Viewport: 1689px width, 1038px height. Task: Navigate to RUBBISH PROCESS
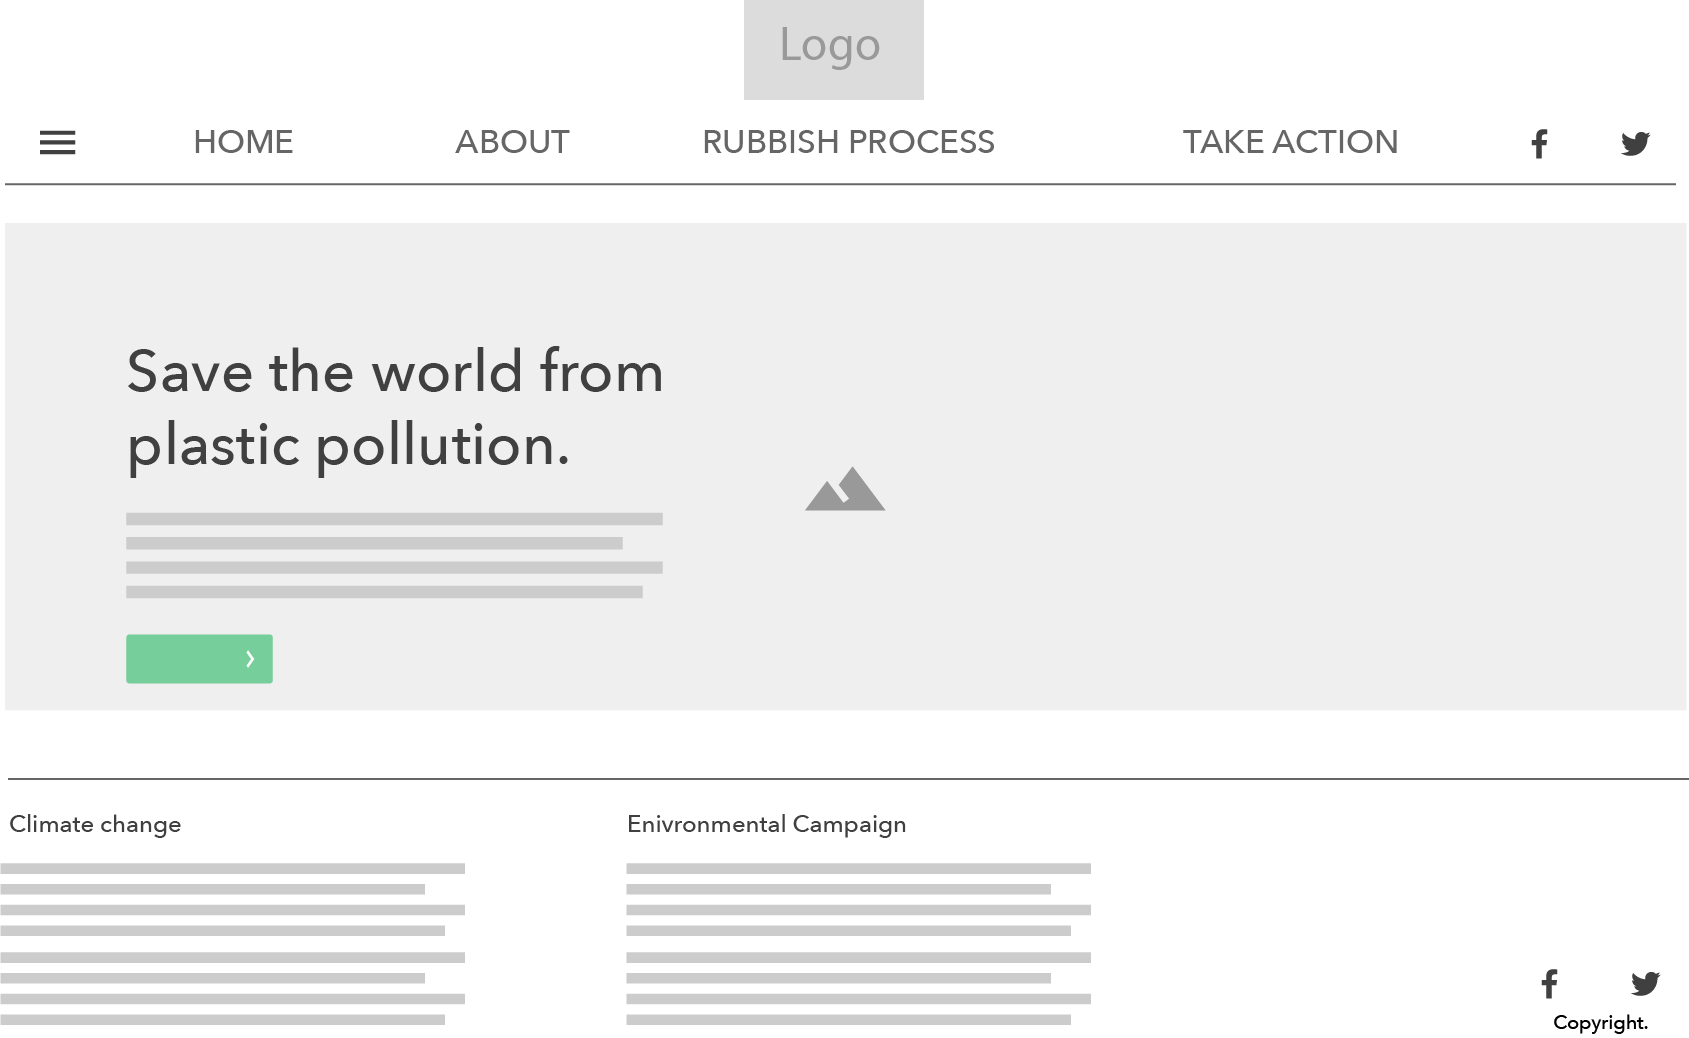848,142
